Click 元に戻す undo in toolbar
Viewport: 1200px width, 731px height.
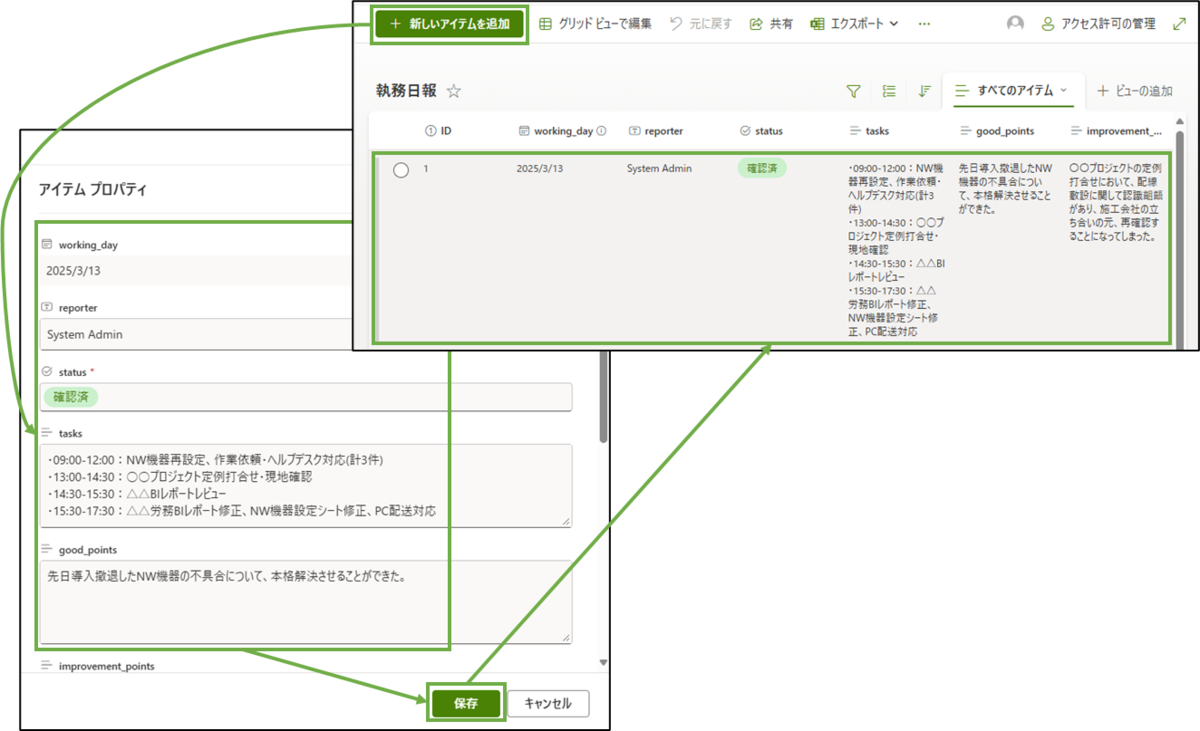[x=700, y=24]
